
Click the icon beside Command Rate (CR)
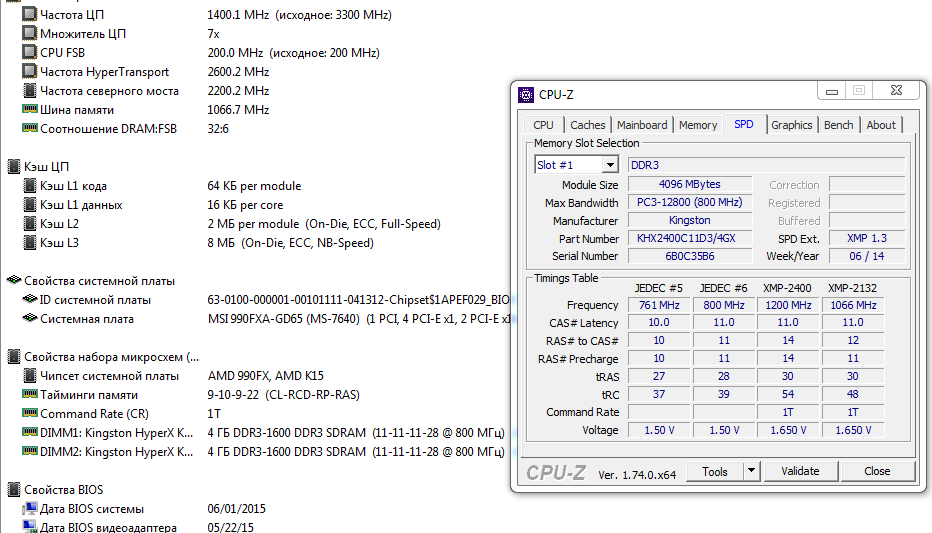coord(29,413)
